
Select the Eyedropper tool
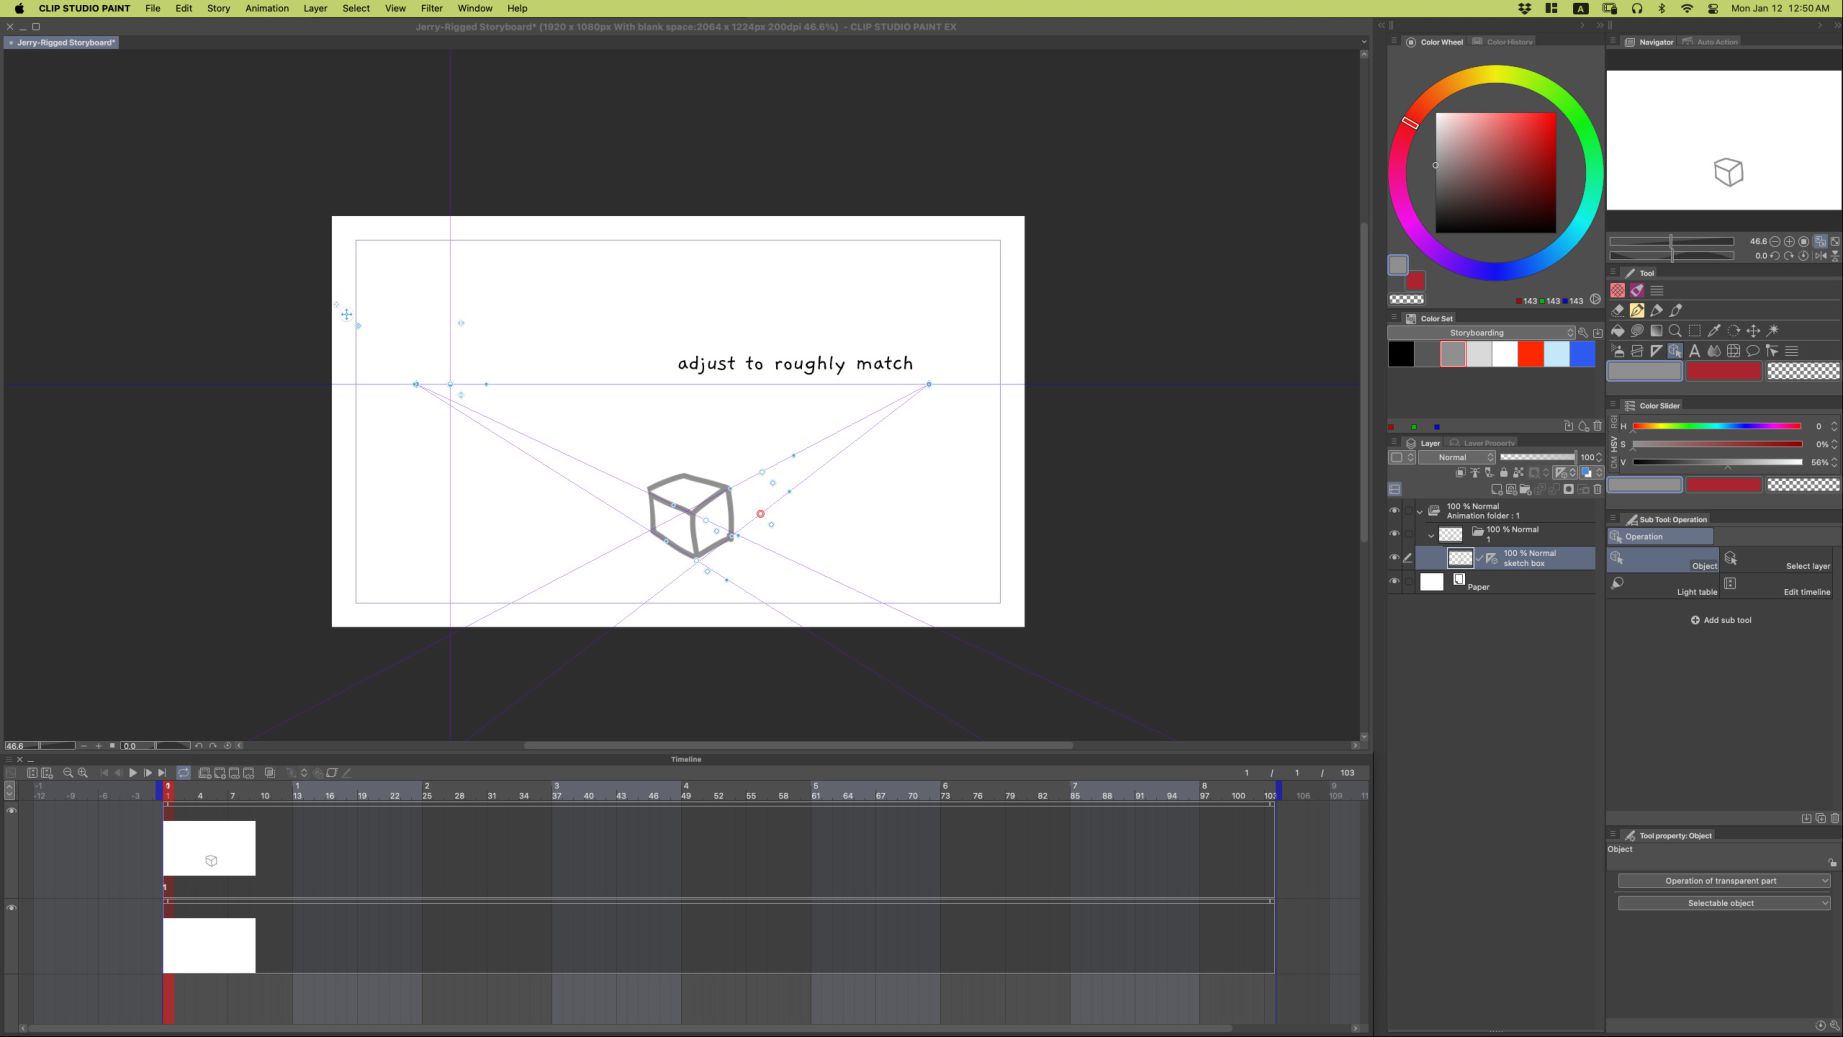(x=1714, y=331)
